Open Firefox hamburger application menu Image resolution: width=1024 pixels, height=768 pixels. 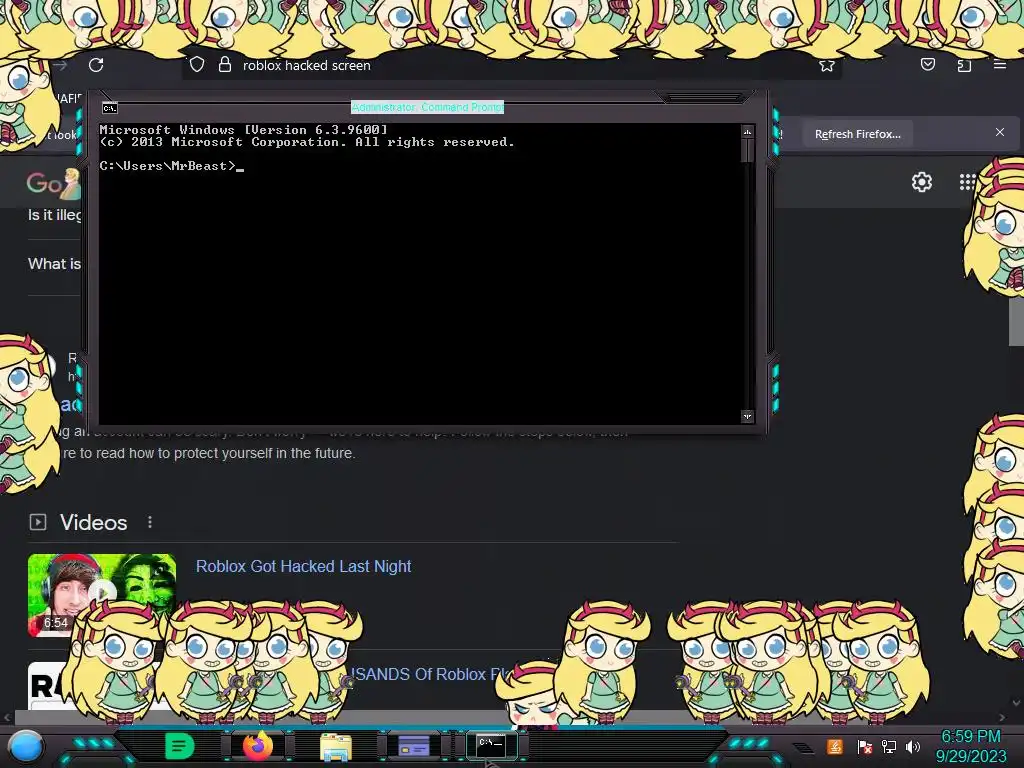coord(999,65)
